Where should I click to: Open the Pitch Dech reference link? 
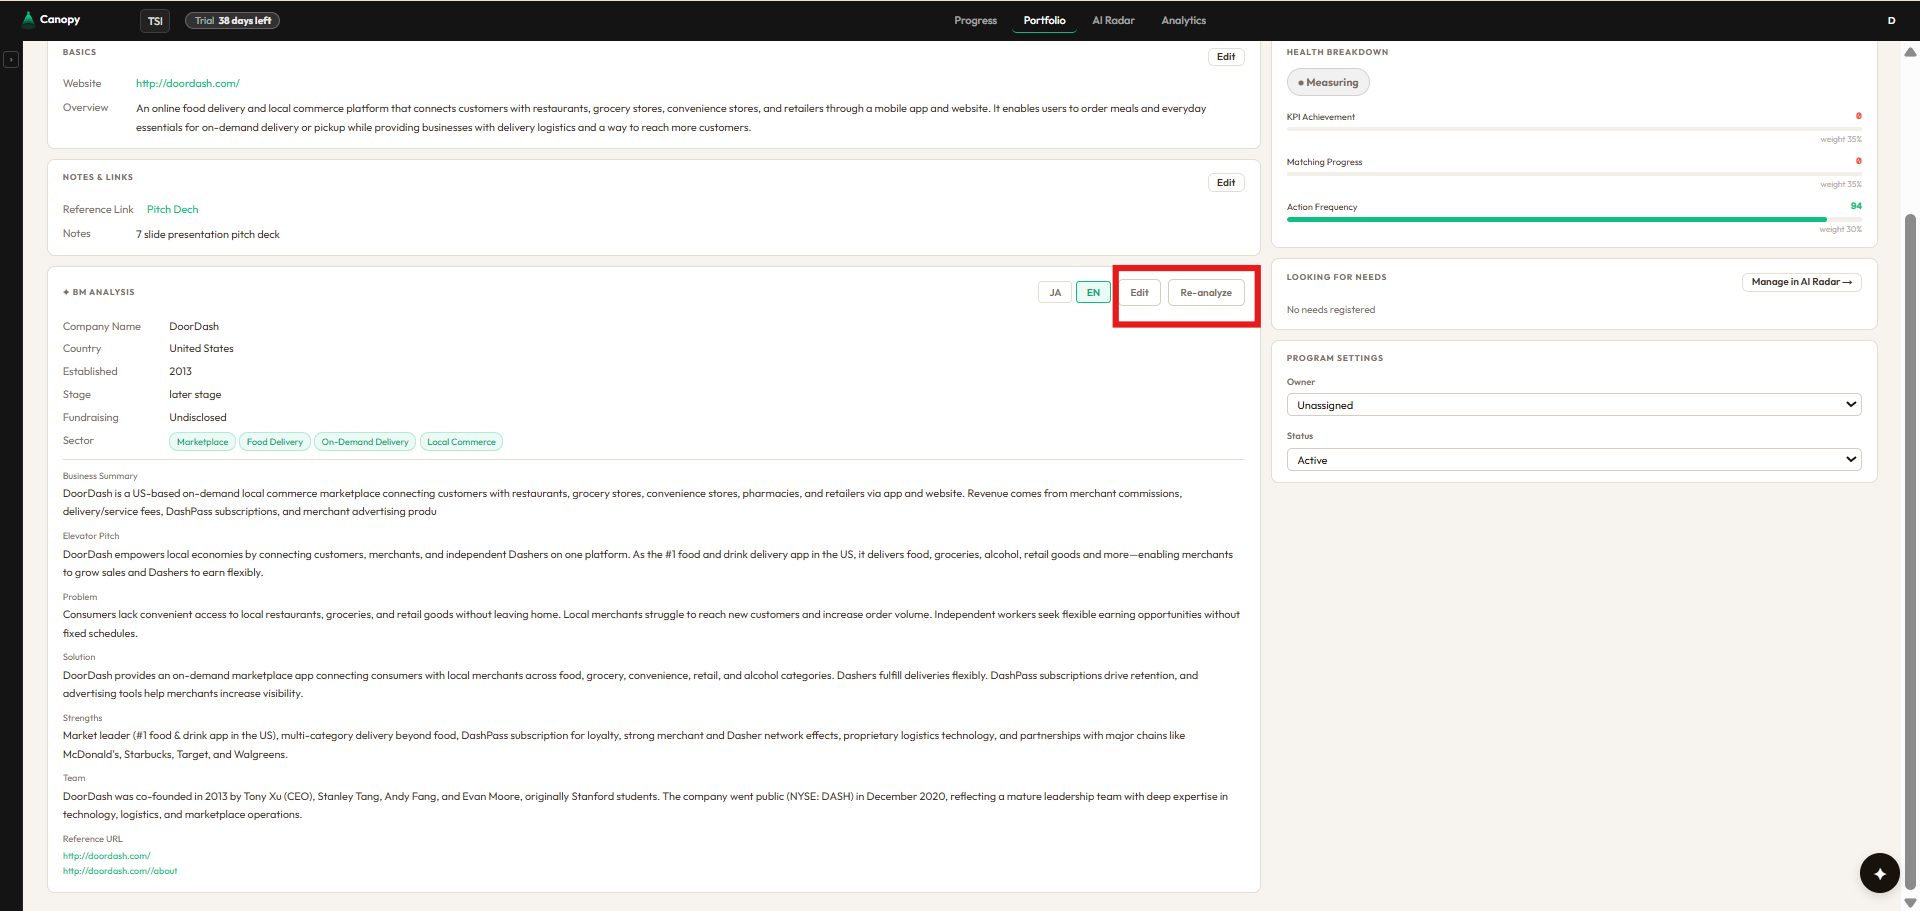coord(172,209)
